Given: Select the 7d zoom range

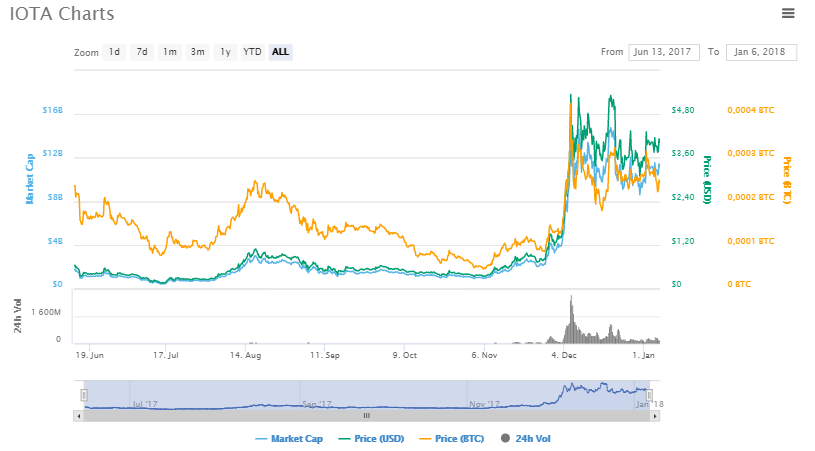Looking at the screenshot, I should [142, 52].
